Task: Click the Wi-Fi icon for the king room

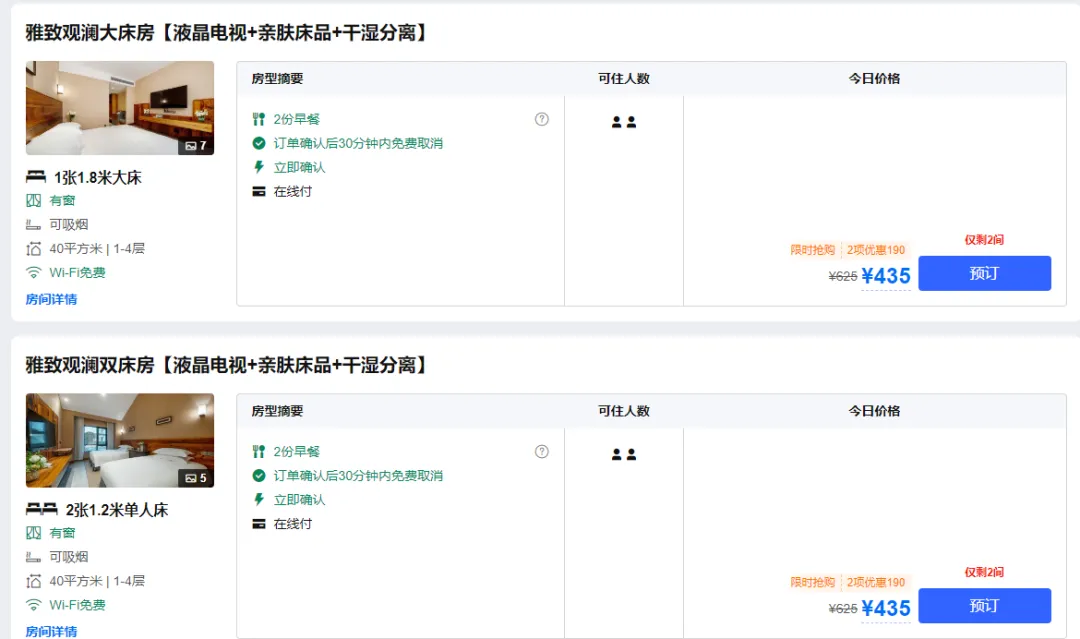Action: pos(34,273)
